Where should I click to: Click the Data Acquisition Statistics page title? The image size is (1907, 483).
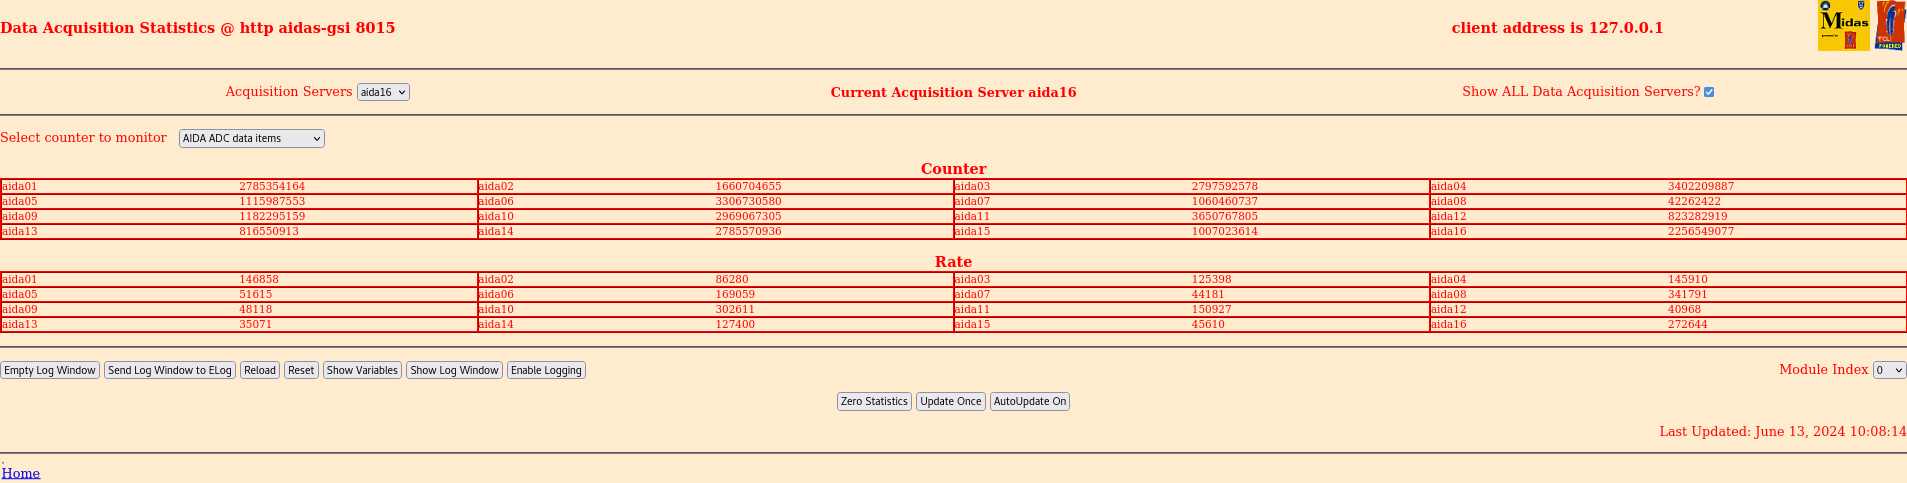pyautogui.click(x=198, y=28)
